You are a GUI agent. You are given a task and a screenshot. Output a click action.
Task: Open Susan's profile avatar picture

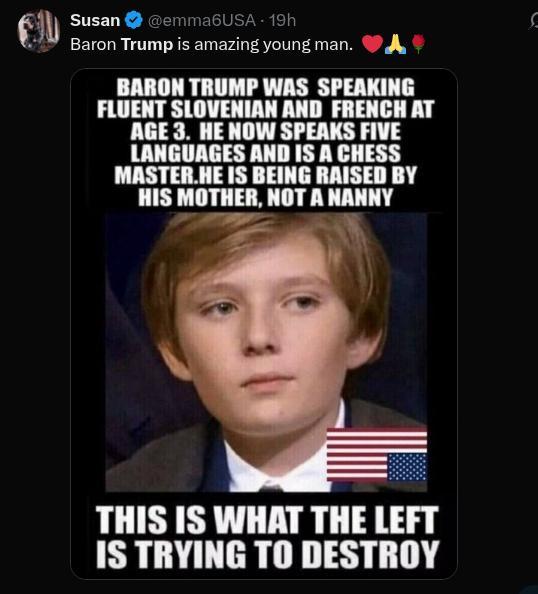tap(39, 31)
